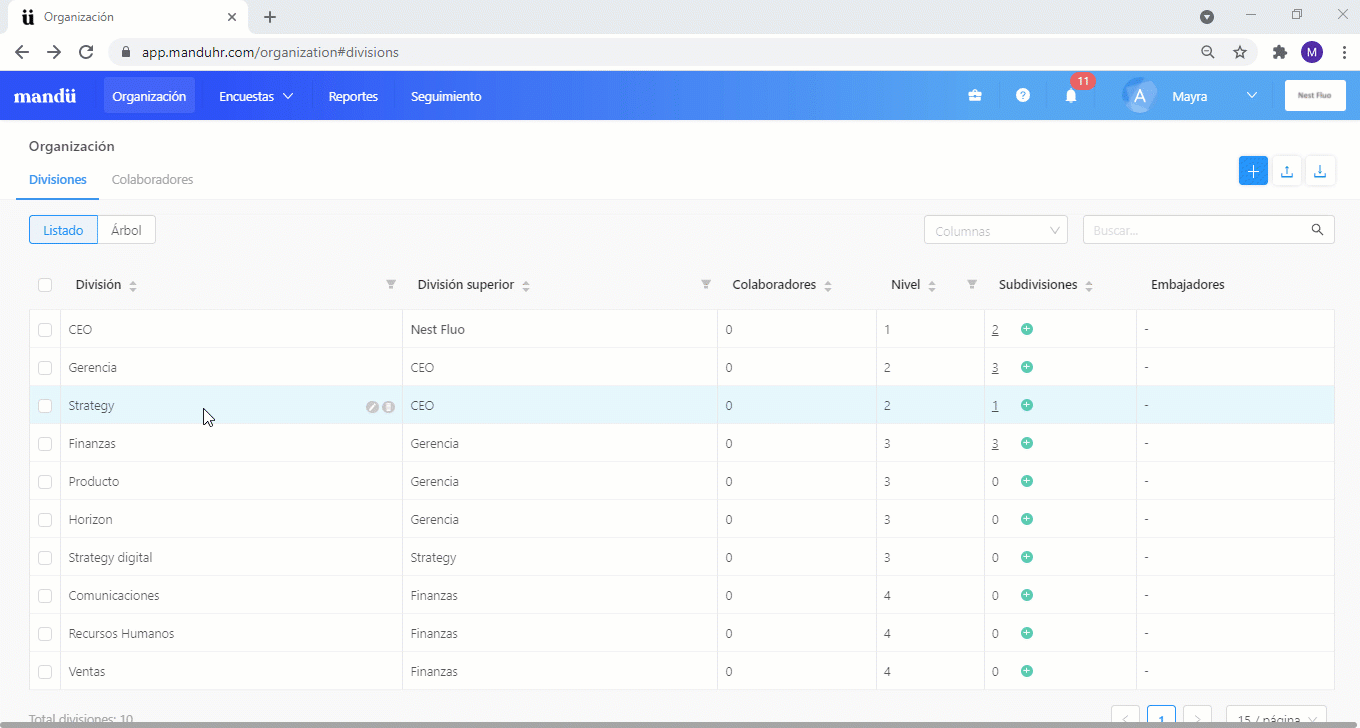Check the Strategy row checkbox

coord(45,406)
